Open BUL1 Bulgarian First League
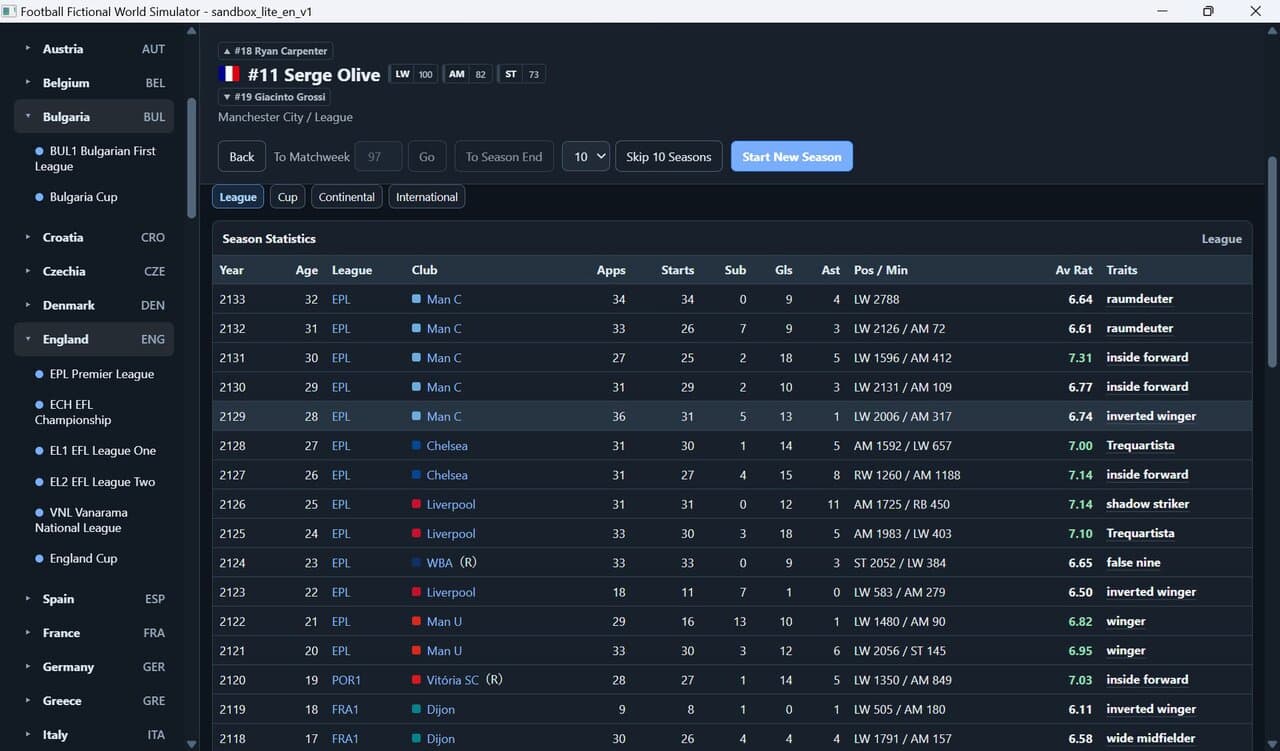Image resolution: width=1280 pixels, height=751 pixels. [x=95, y=158]
